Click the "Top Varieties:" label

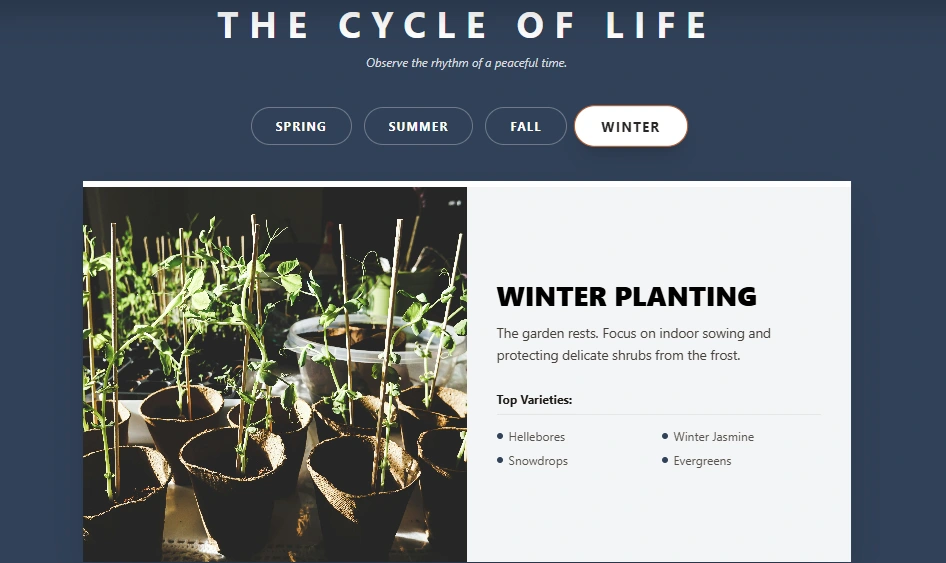click(534, 400)
